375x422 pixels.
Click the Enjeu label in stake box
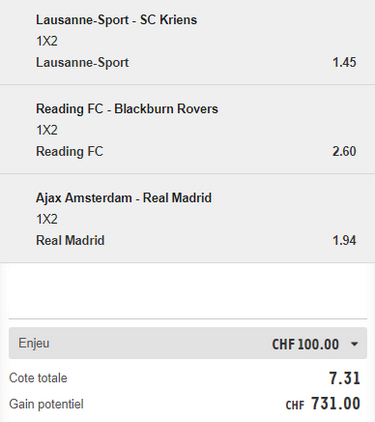click(34, 343)
